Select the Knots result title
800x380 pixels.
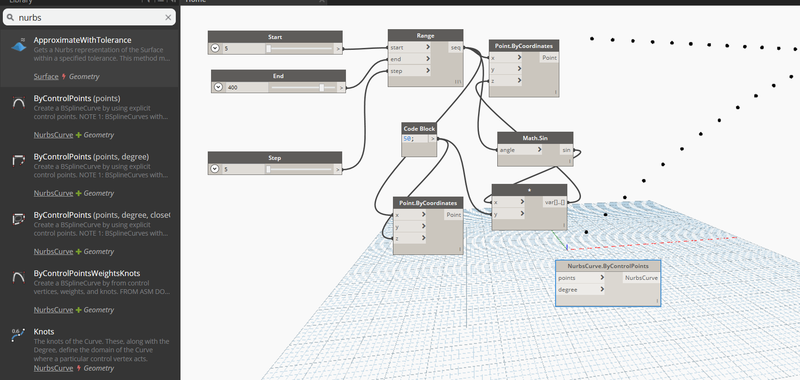click(x=44, y=332)
